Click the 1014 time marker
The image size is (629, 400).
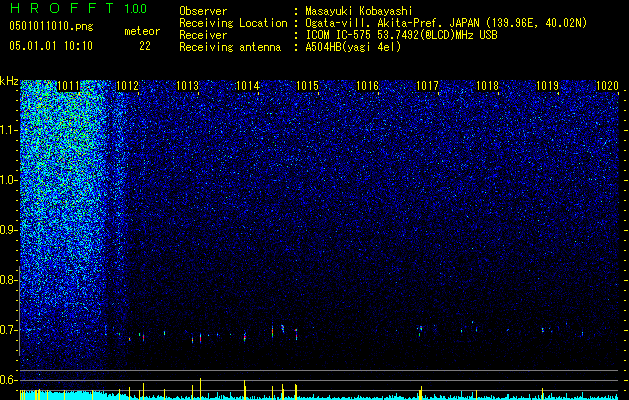tap(248, 85)
